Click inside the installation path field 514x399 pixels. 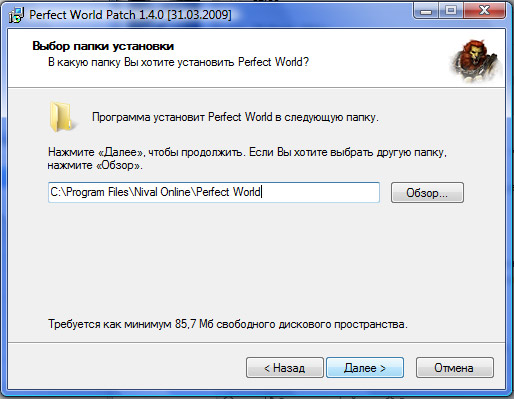click(x=214, y=192)
